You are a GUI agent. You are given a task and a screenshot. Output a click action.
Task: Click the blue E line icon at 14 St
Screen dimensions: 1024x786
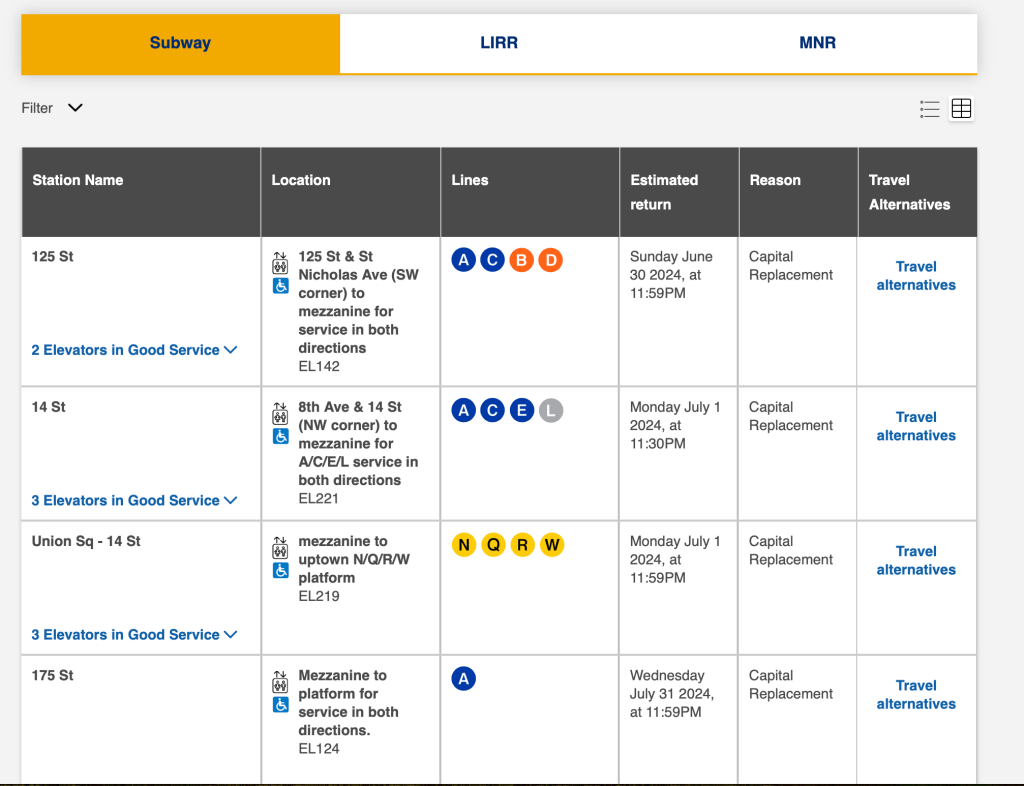pos(521,411)
